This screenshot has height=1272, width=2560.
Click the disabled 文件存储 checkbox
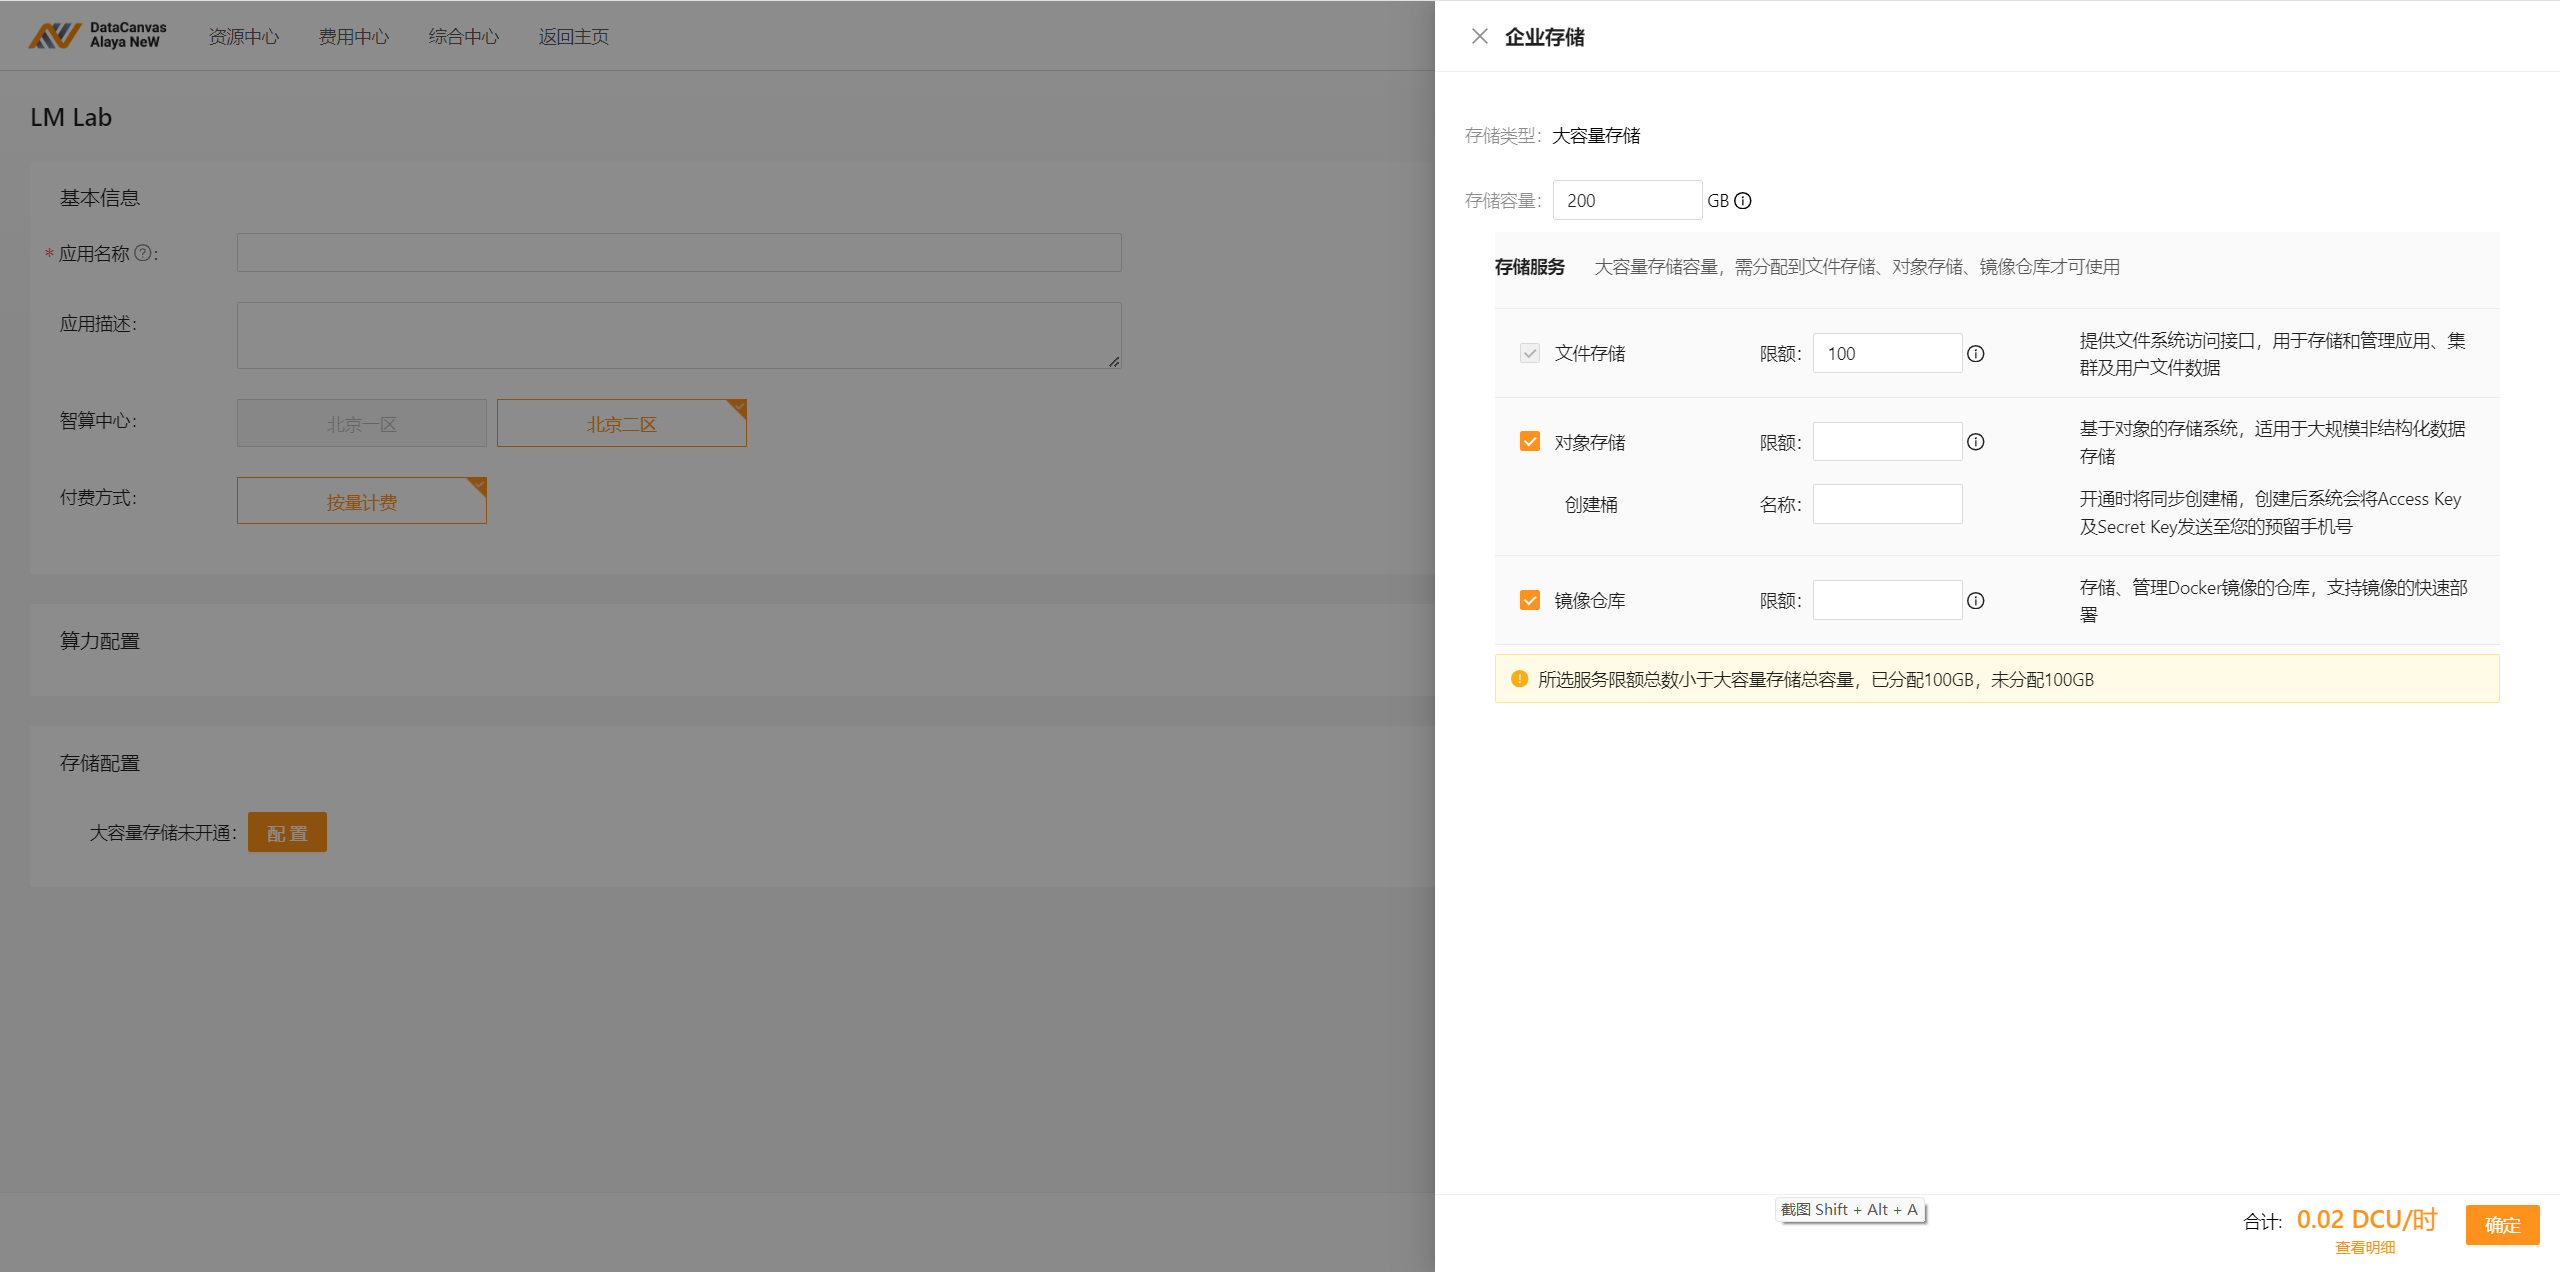(x=1529, y=353)
